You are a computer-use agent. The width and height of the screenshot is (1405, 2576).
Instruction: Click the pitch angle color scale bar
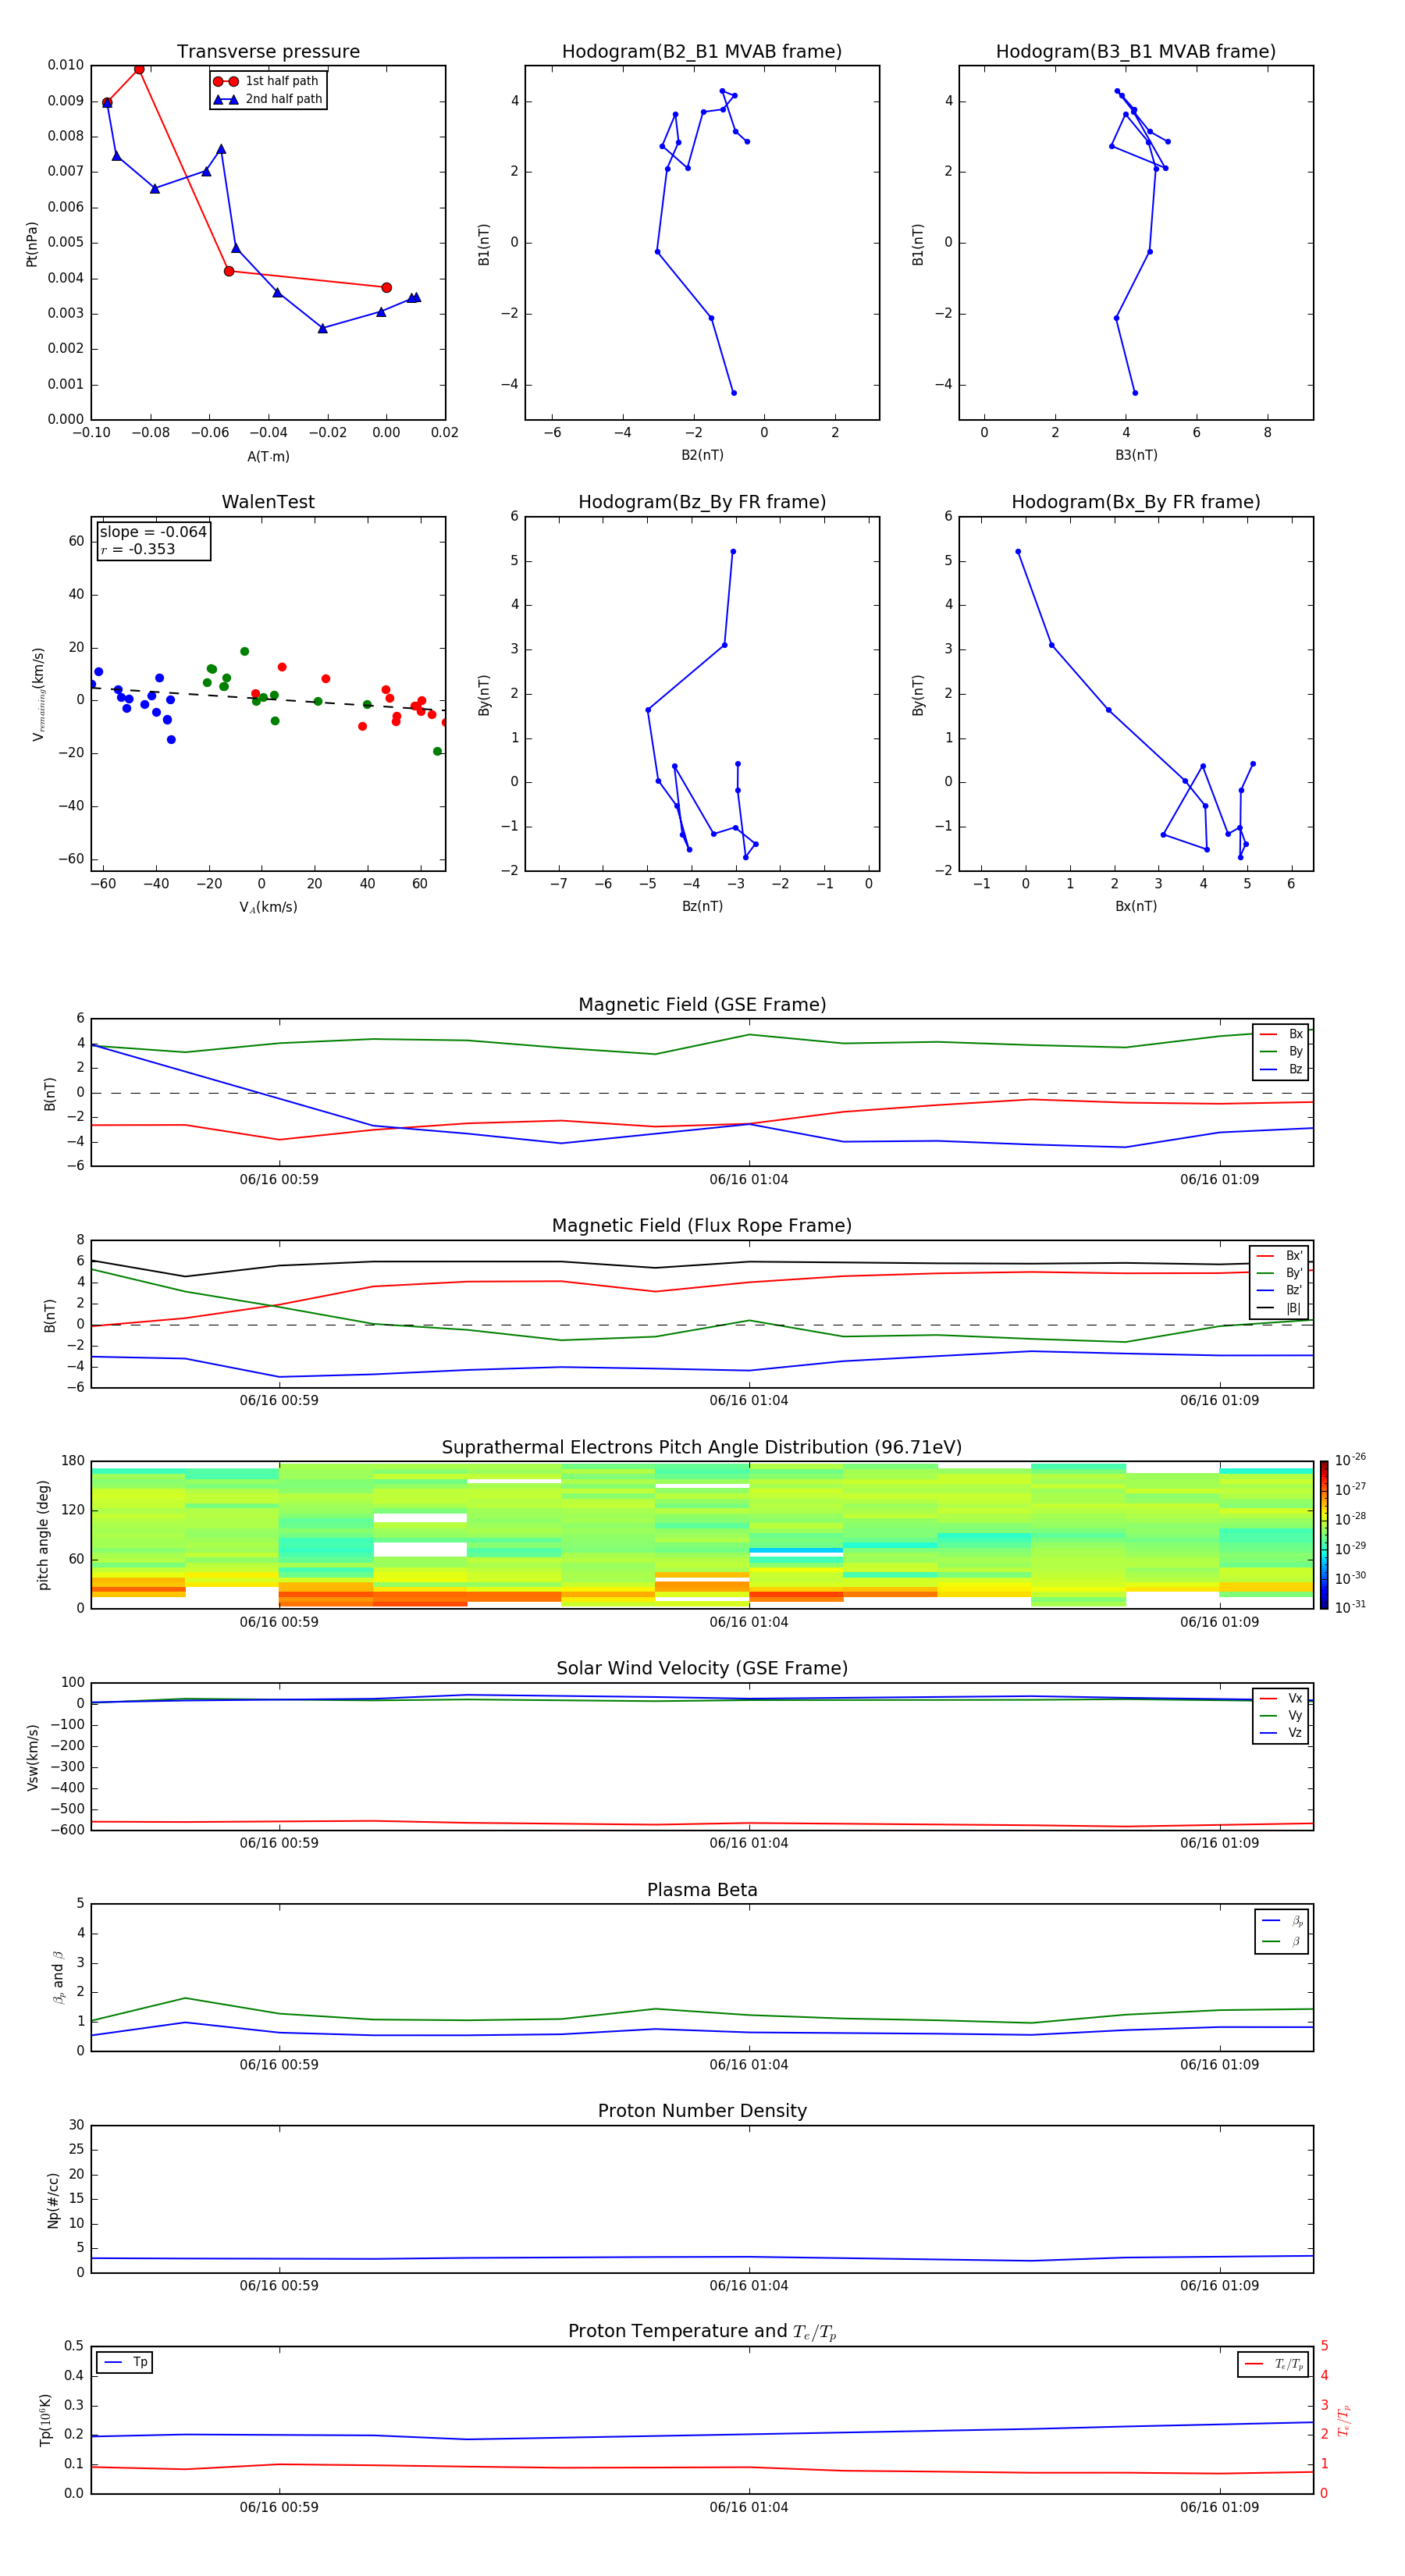pyautogui.click(x=1324, y=1535)
